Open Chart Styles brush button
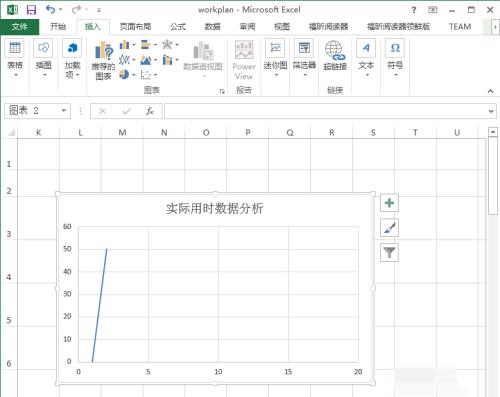Screen dimensions: 500x397 (389, 228)
